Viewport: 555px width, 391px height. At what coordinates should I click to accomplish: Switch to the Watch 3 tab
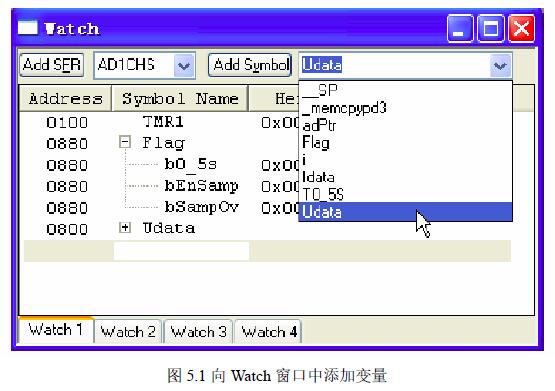[199, 332]
